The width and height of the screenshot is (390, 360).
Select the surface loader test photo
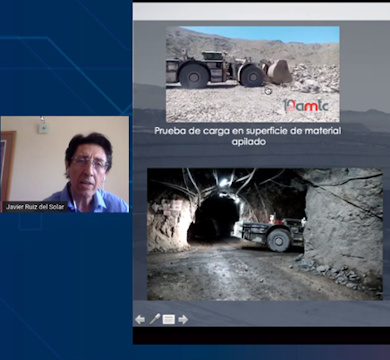(x=253, y=74)
